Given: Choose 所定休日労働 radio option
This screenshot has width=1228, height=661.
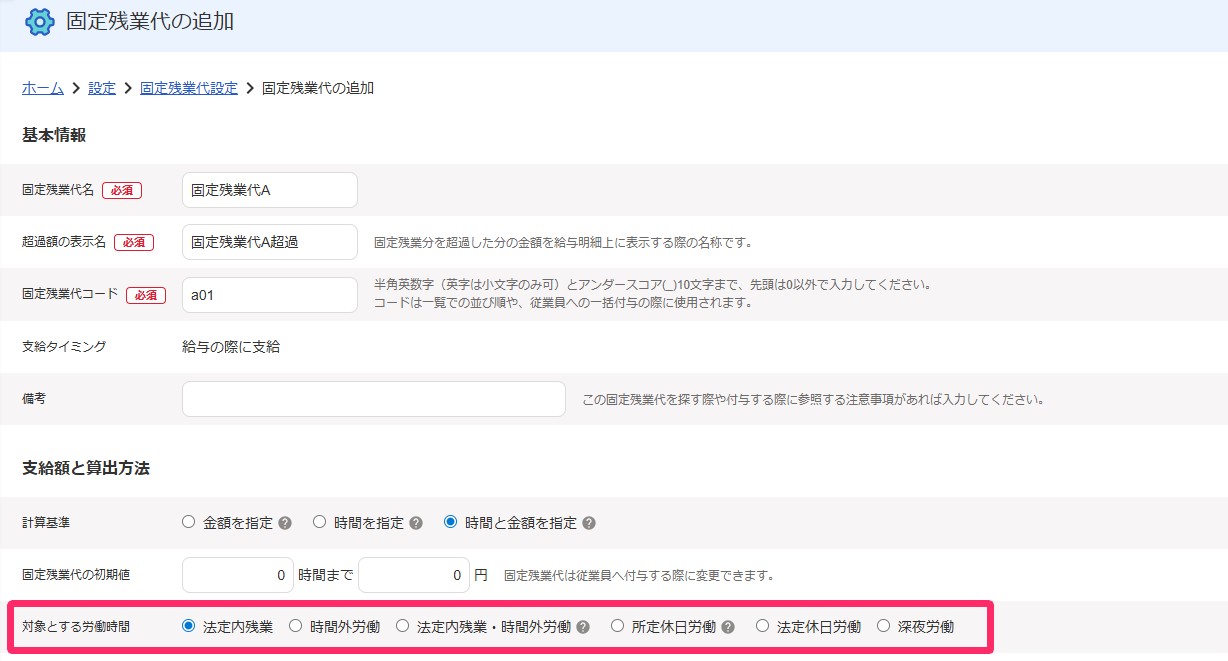Looking at the screenshot, I should point(617,627).
